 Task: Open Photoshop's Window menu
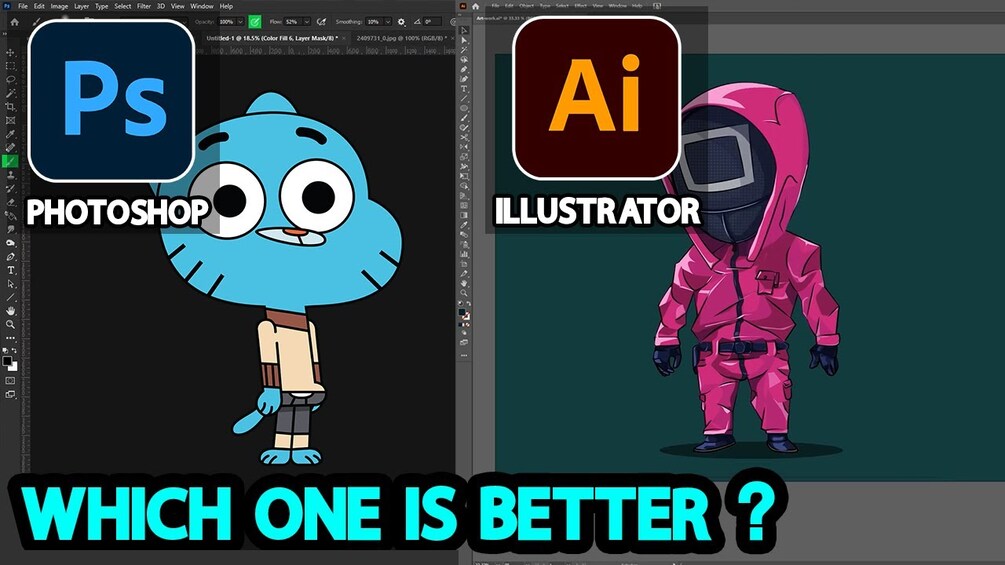click(x=202, y=6)
